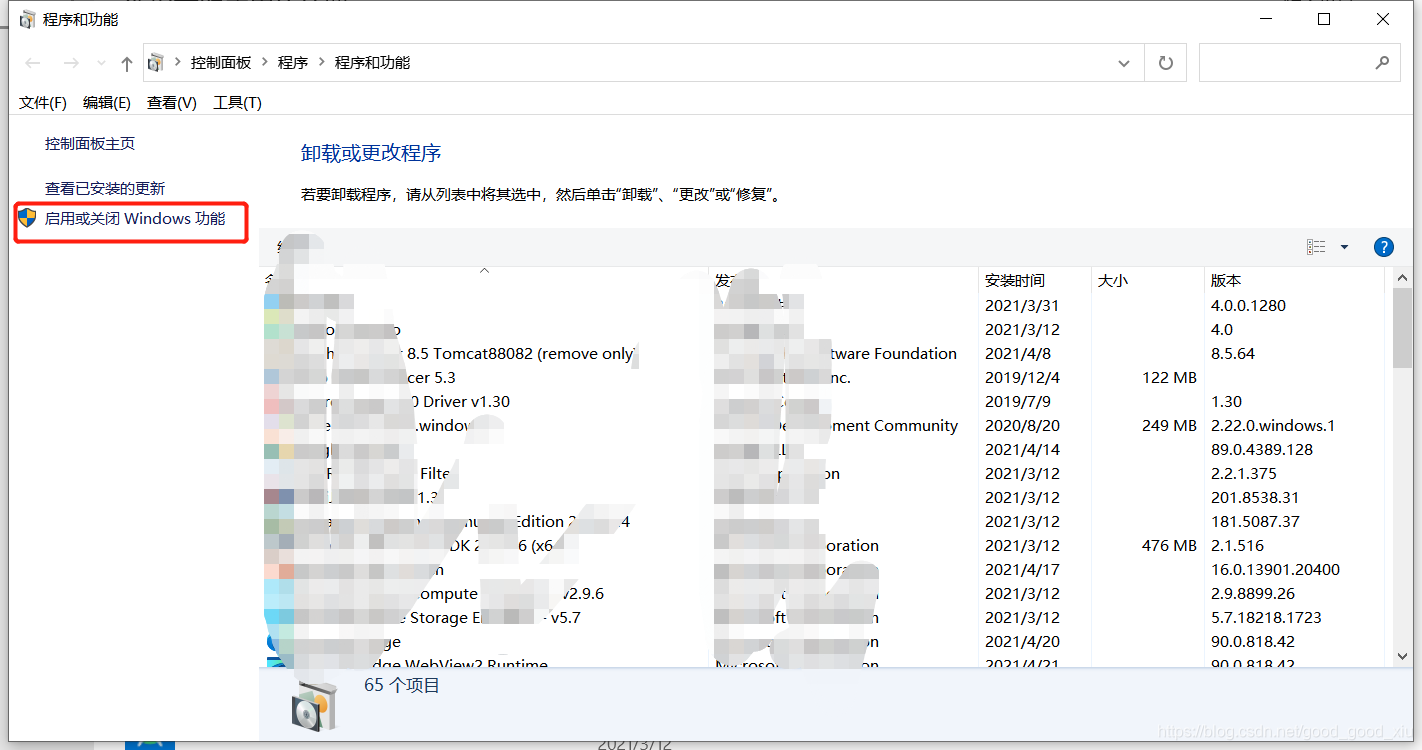Select 程序和功能 in the breadcrumb path
The image size is (1422, 750).
pyautogui.click(x=372, y=63)
